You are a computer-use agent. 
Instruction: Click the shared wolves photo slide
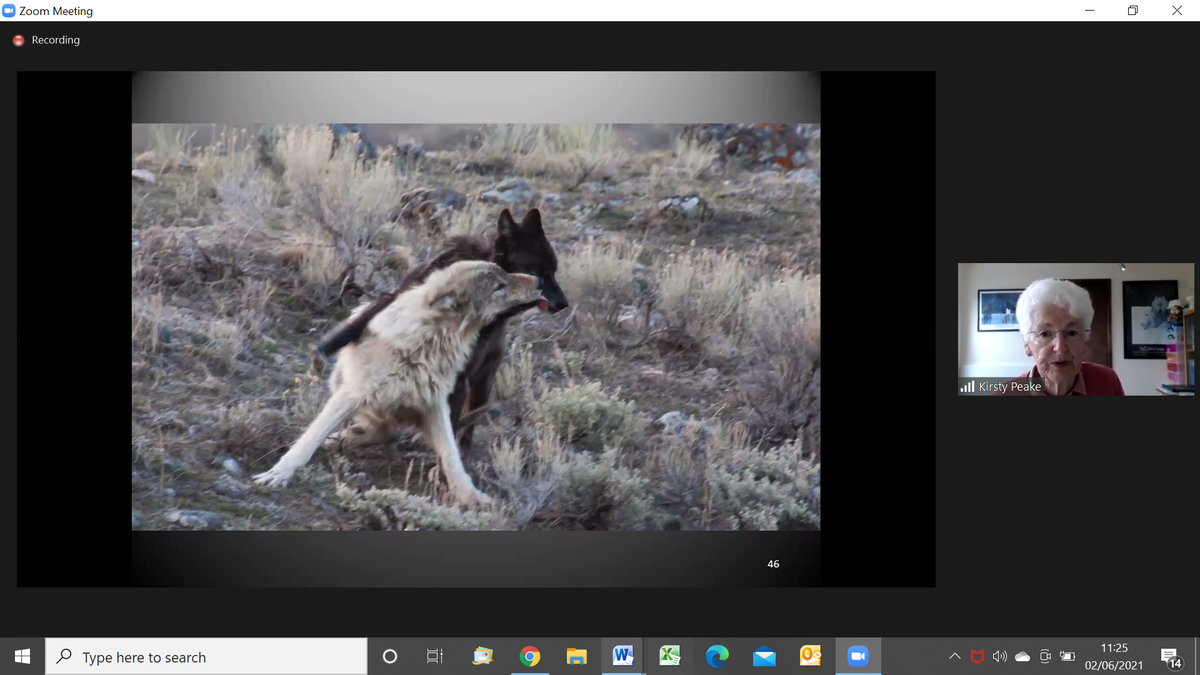(x=476, y=326)
